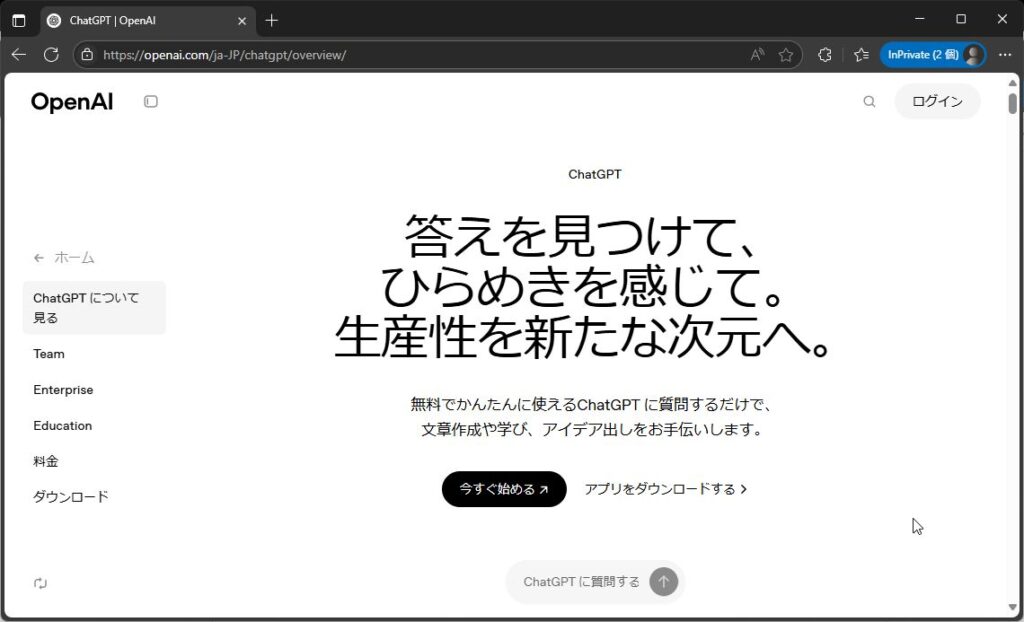Open a new browser tab
This screenshot has height=622, width=1024.
pyautogui.click(x=272, y=20)
